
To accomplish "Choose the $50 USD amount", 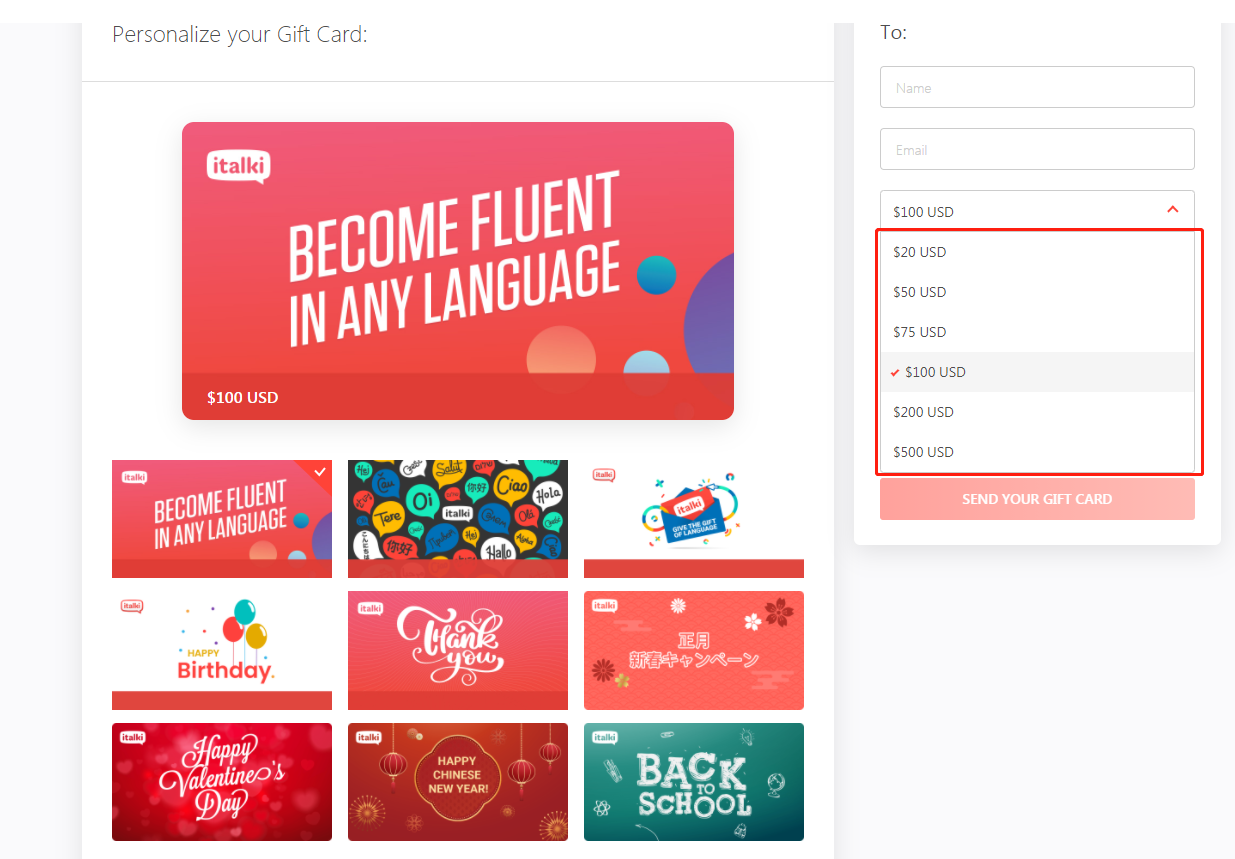I will coord(1037,292).
